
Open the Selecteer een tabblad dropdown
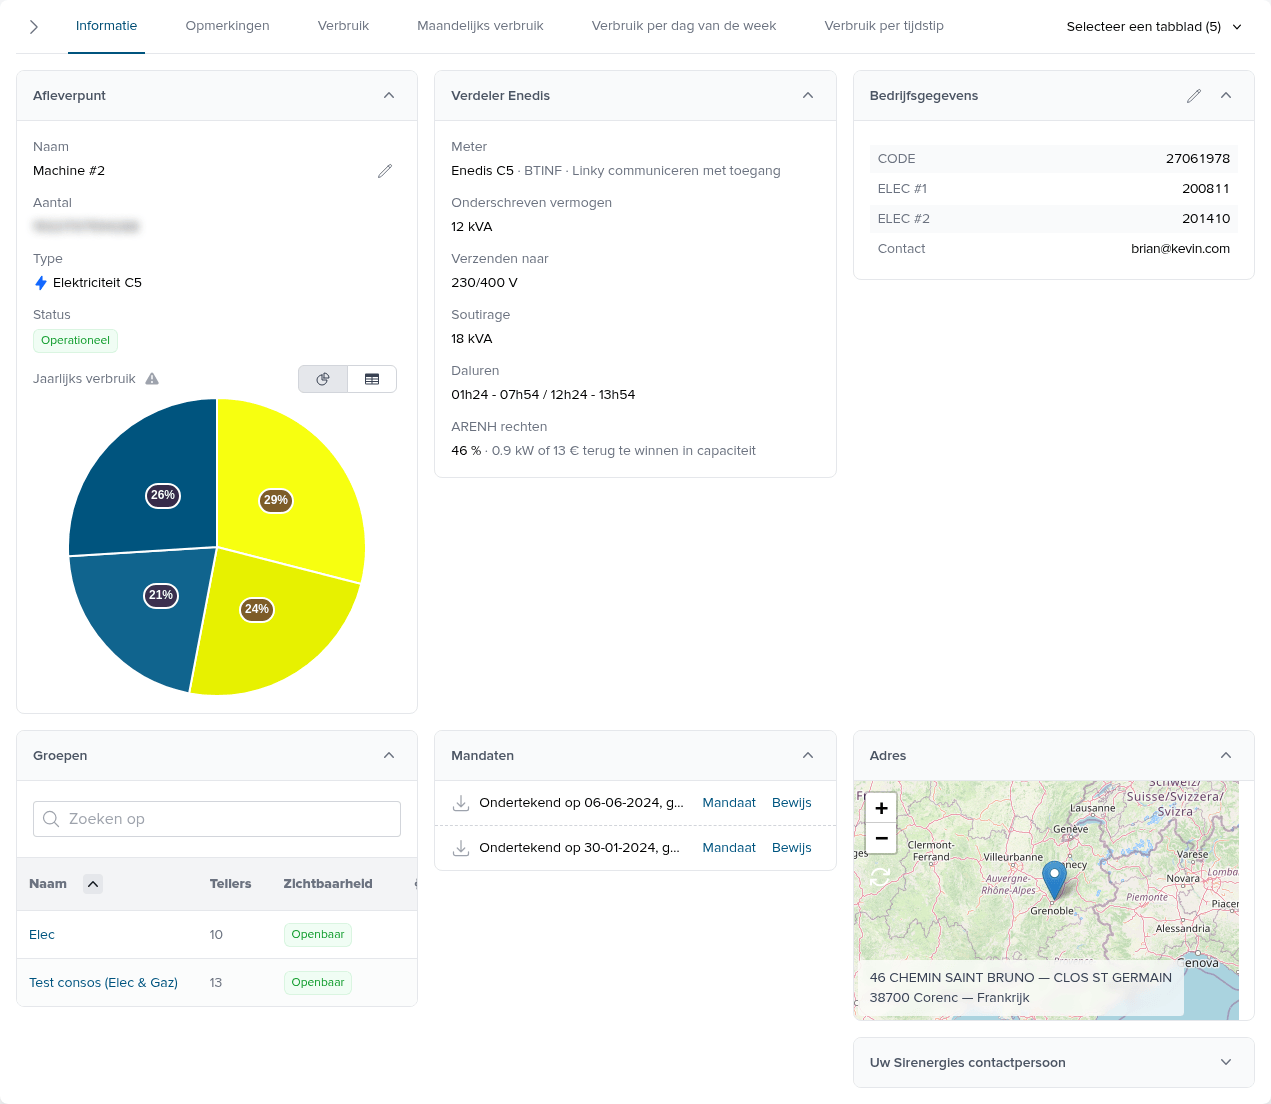(x=1153, y=27)
